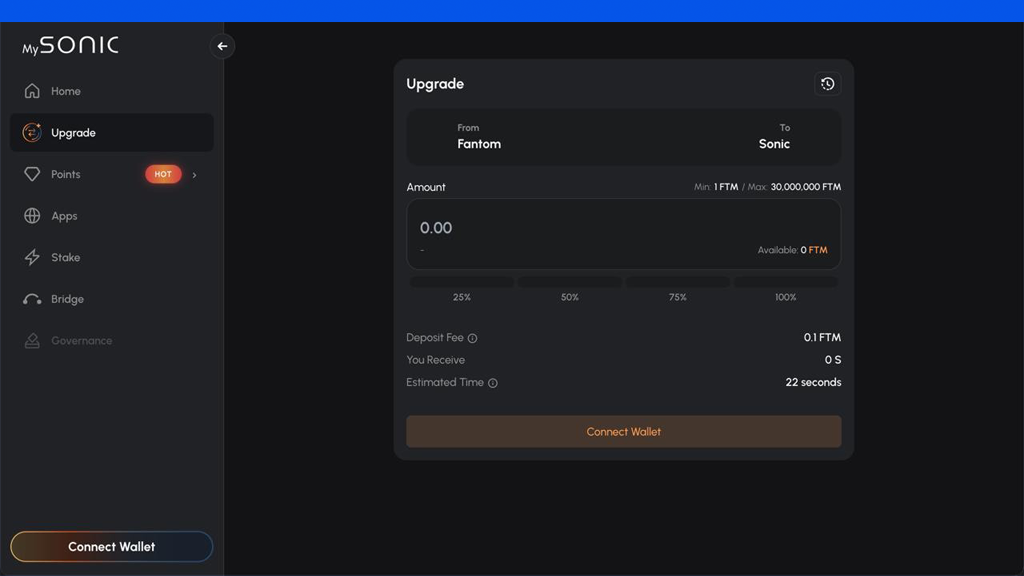Select the Upgrade menu item
Image resolution: width=1024 pixels, height=576 pixels.
112,133
